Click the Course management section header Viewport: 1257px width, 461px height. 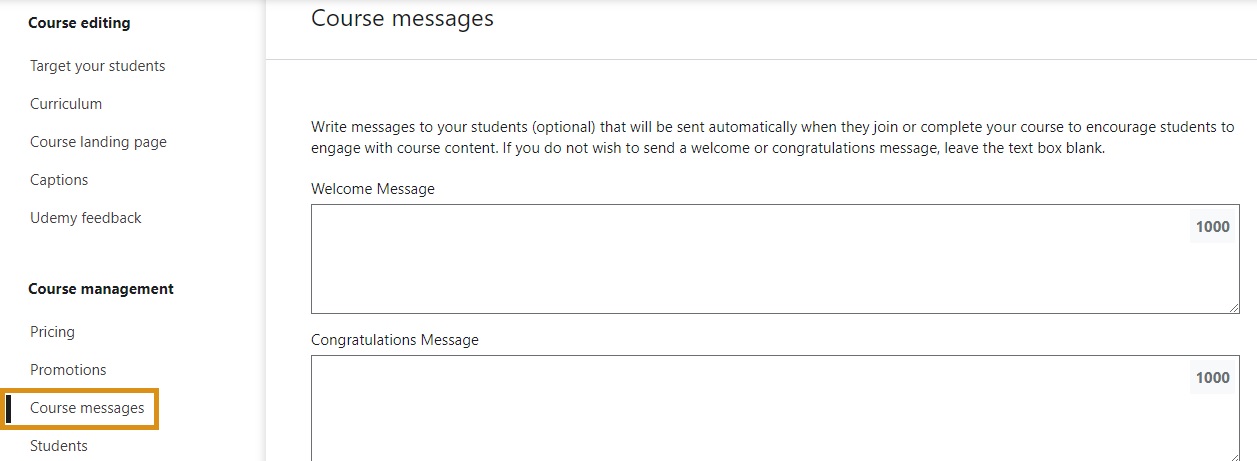point(101,289)
